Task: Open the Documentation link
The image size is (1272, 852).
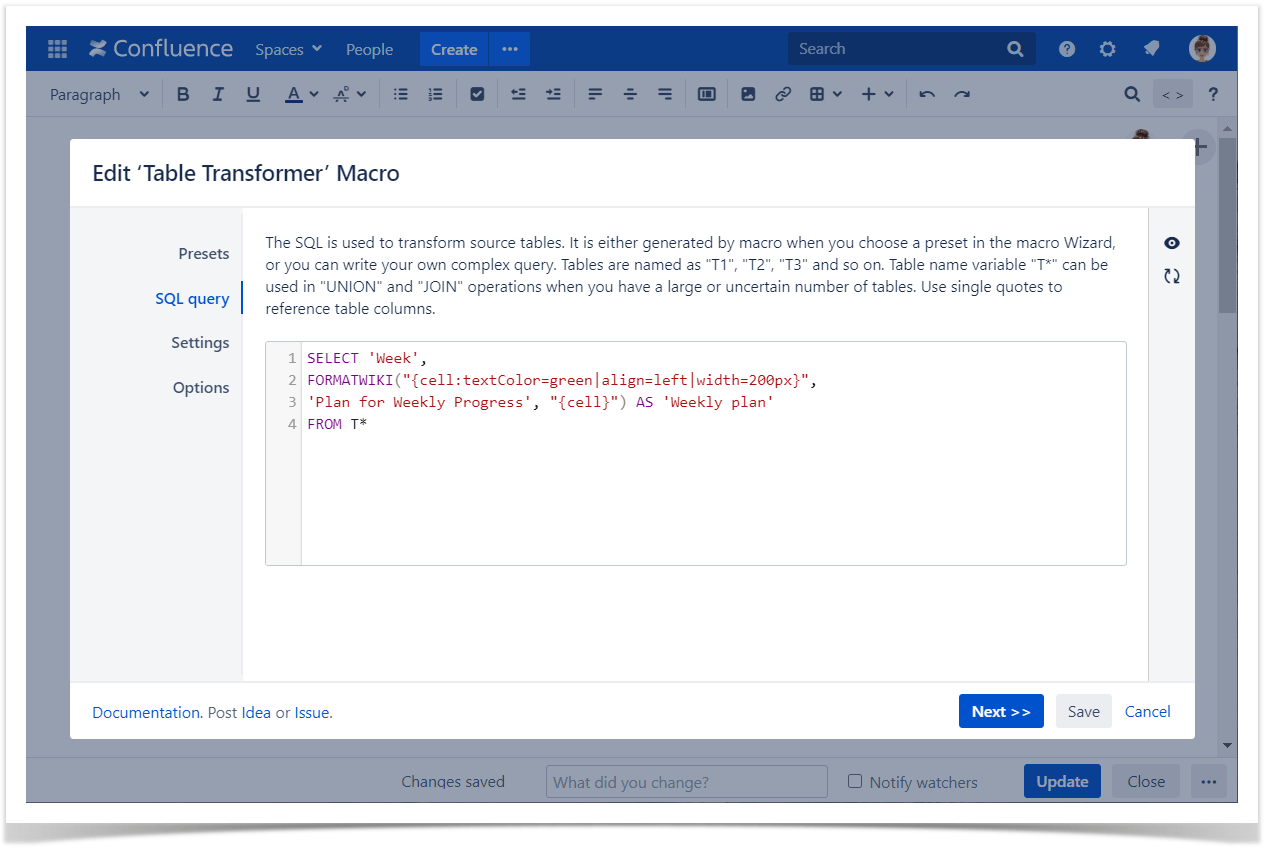Action: pyautogui.click(x=146, y=712)
